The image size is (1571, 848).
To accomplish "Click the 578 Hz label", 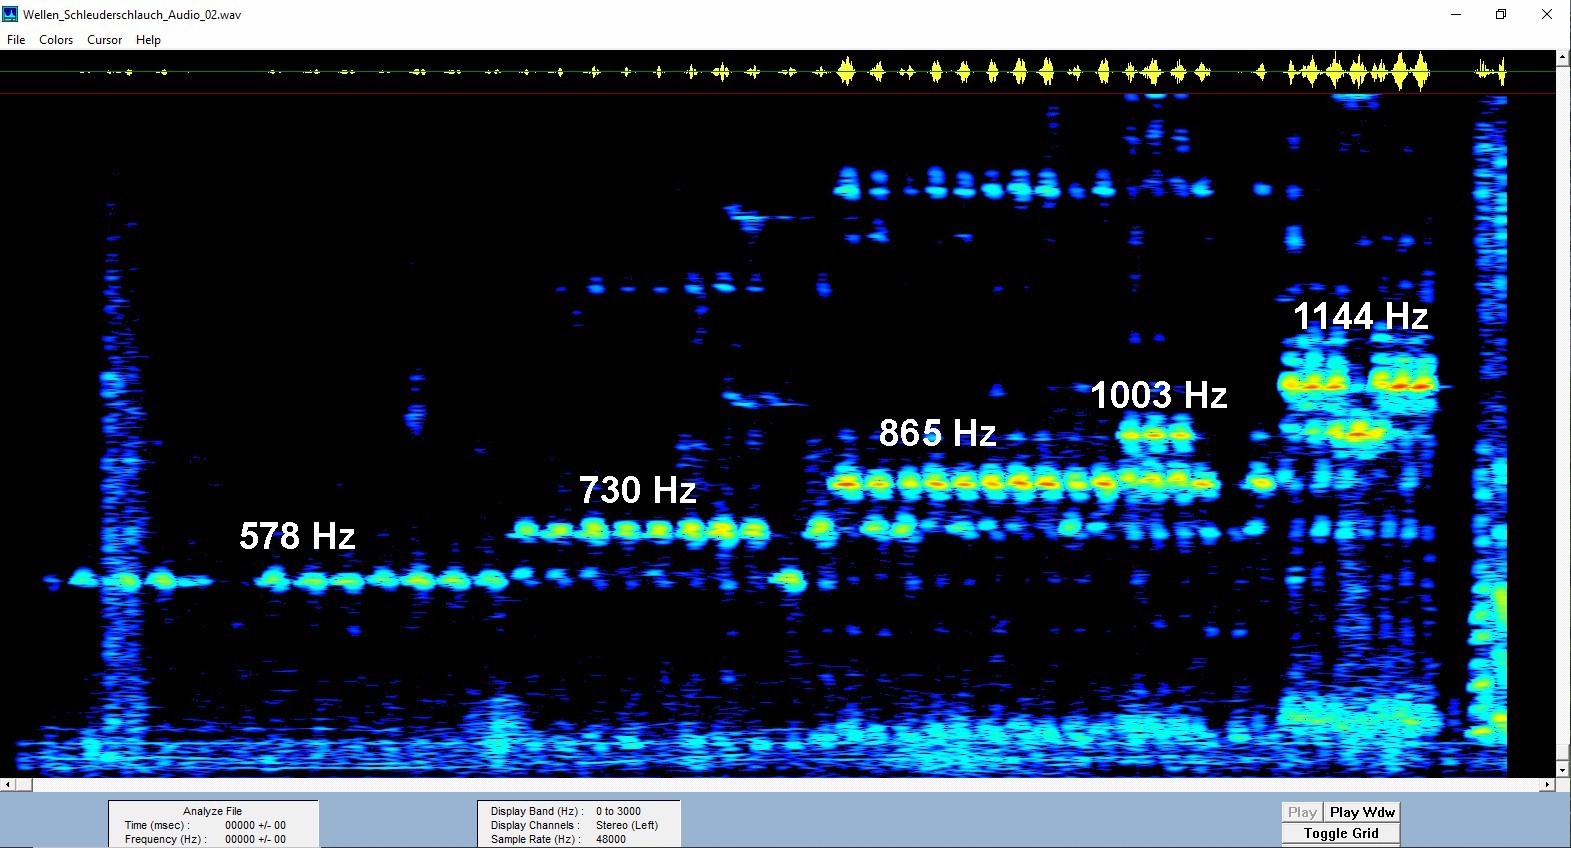I will point(297,536).
